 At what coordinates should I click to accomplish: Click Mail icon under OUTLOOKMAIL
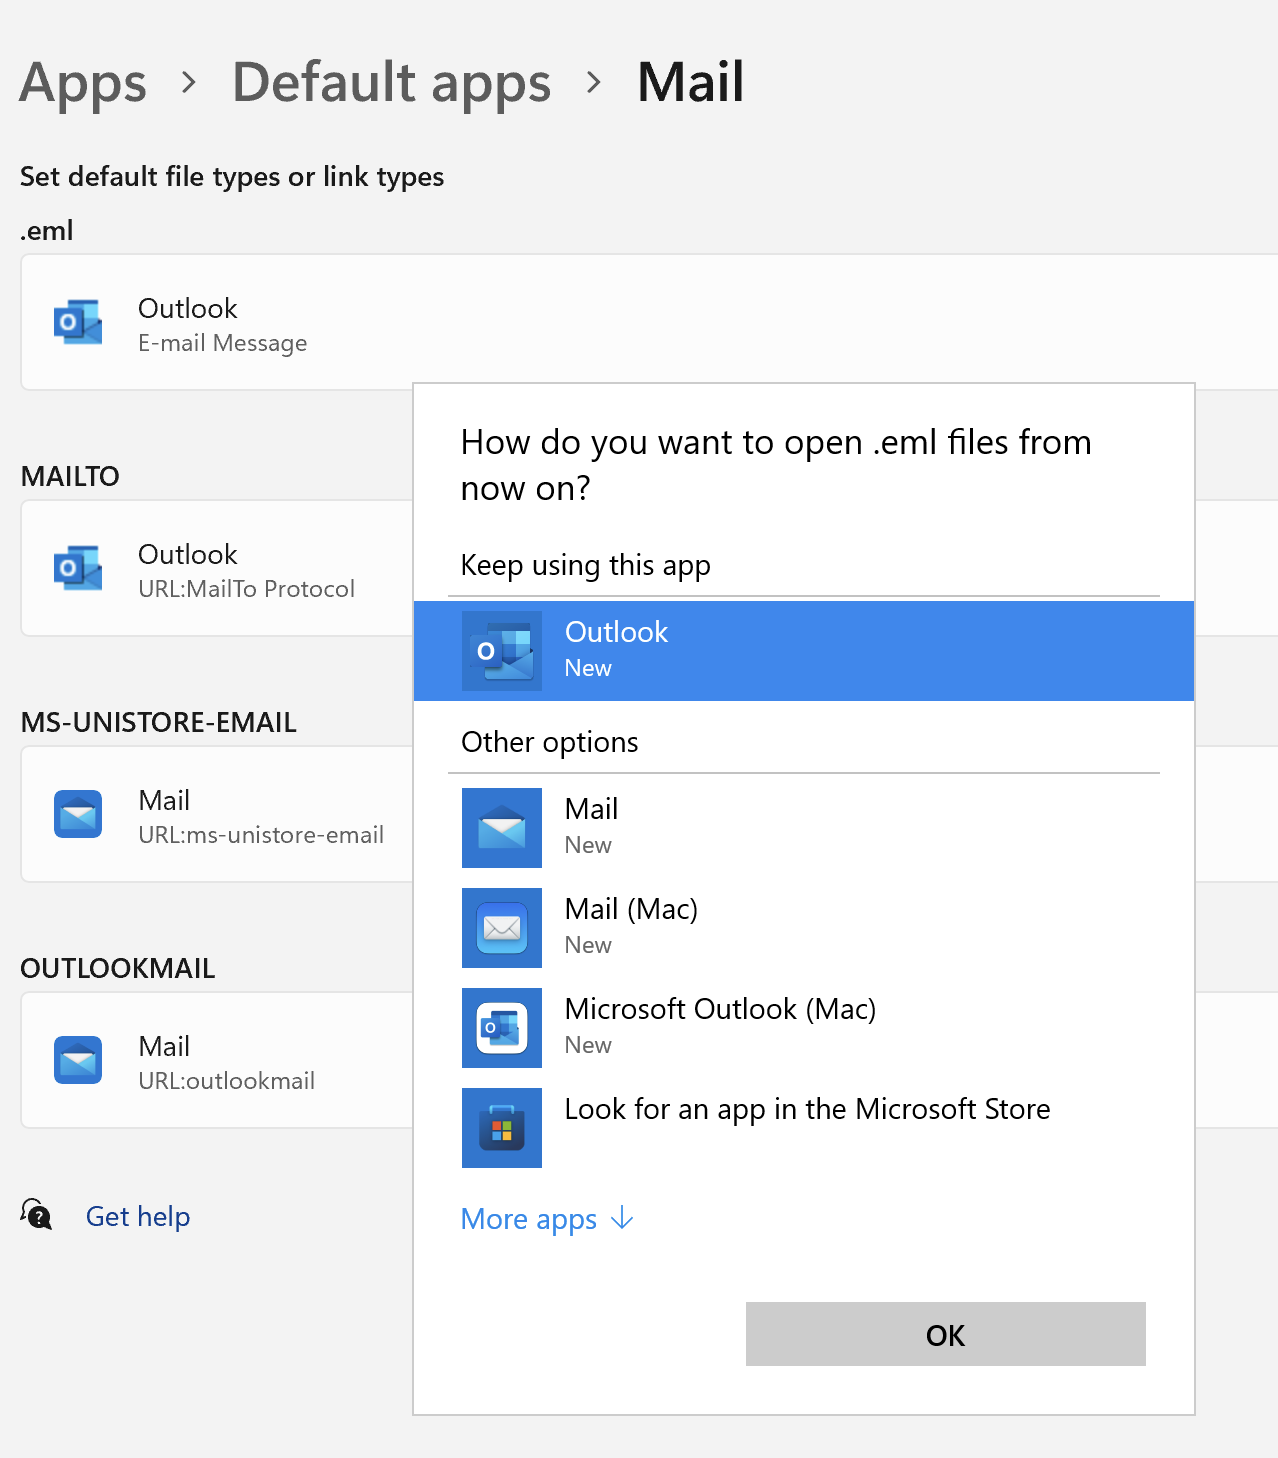(x=78, y=1060)
